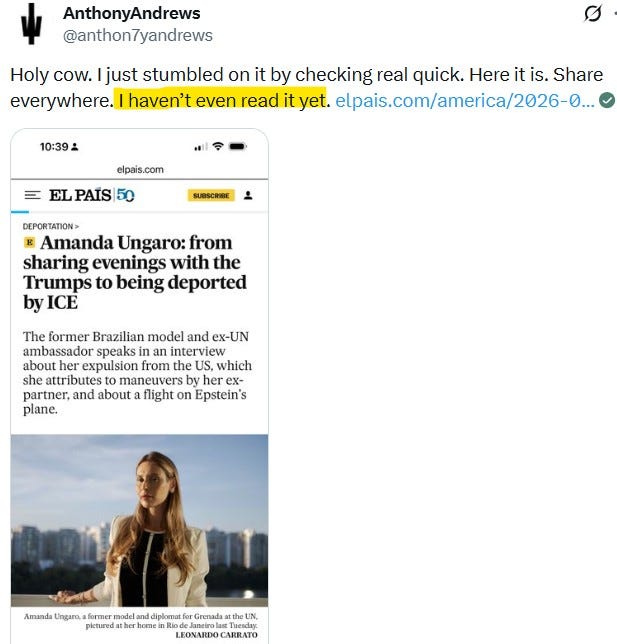Click the Amanda Ungaro article photo
617x644 pixels.
139,520
